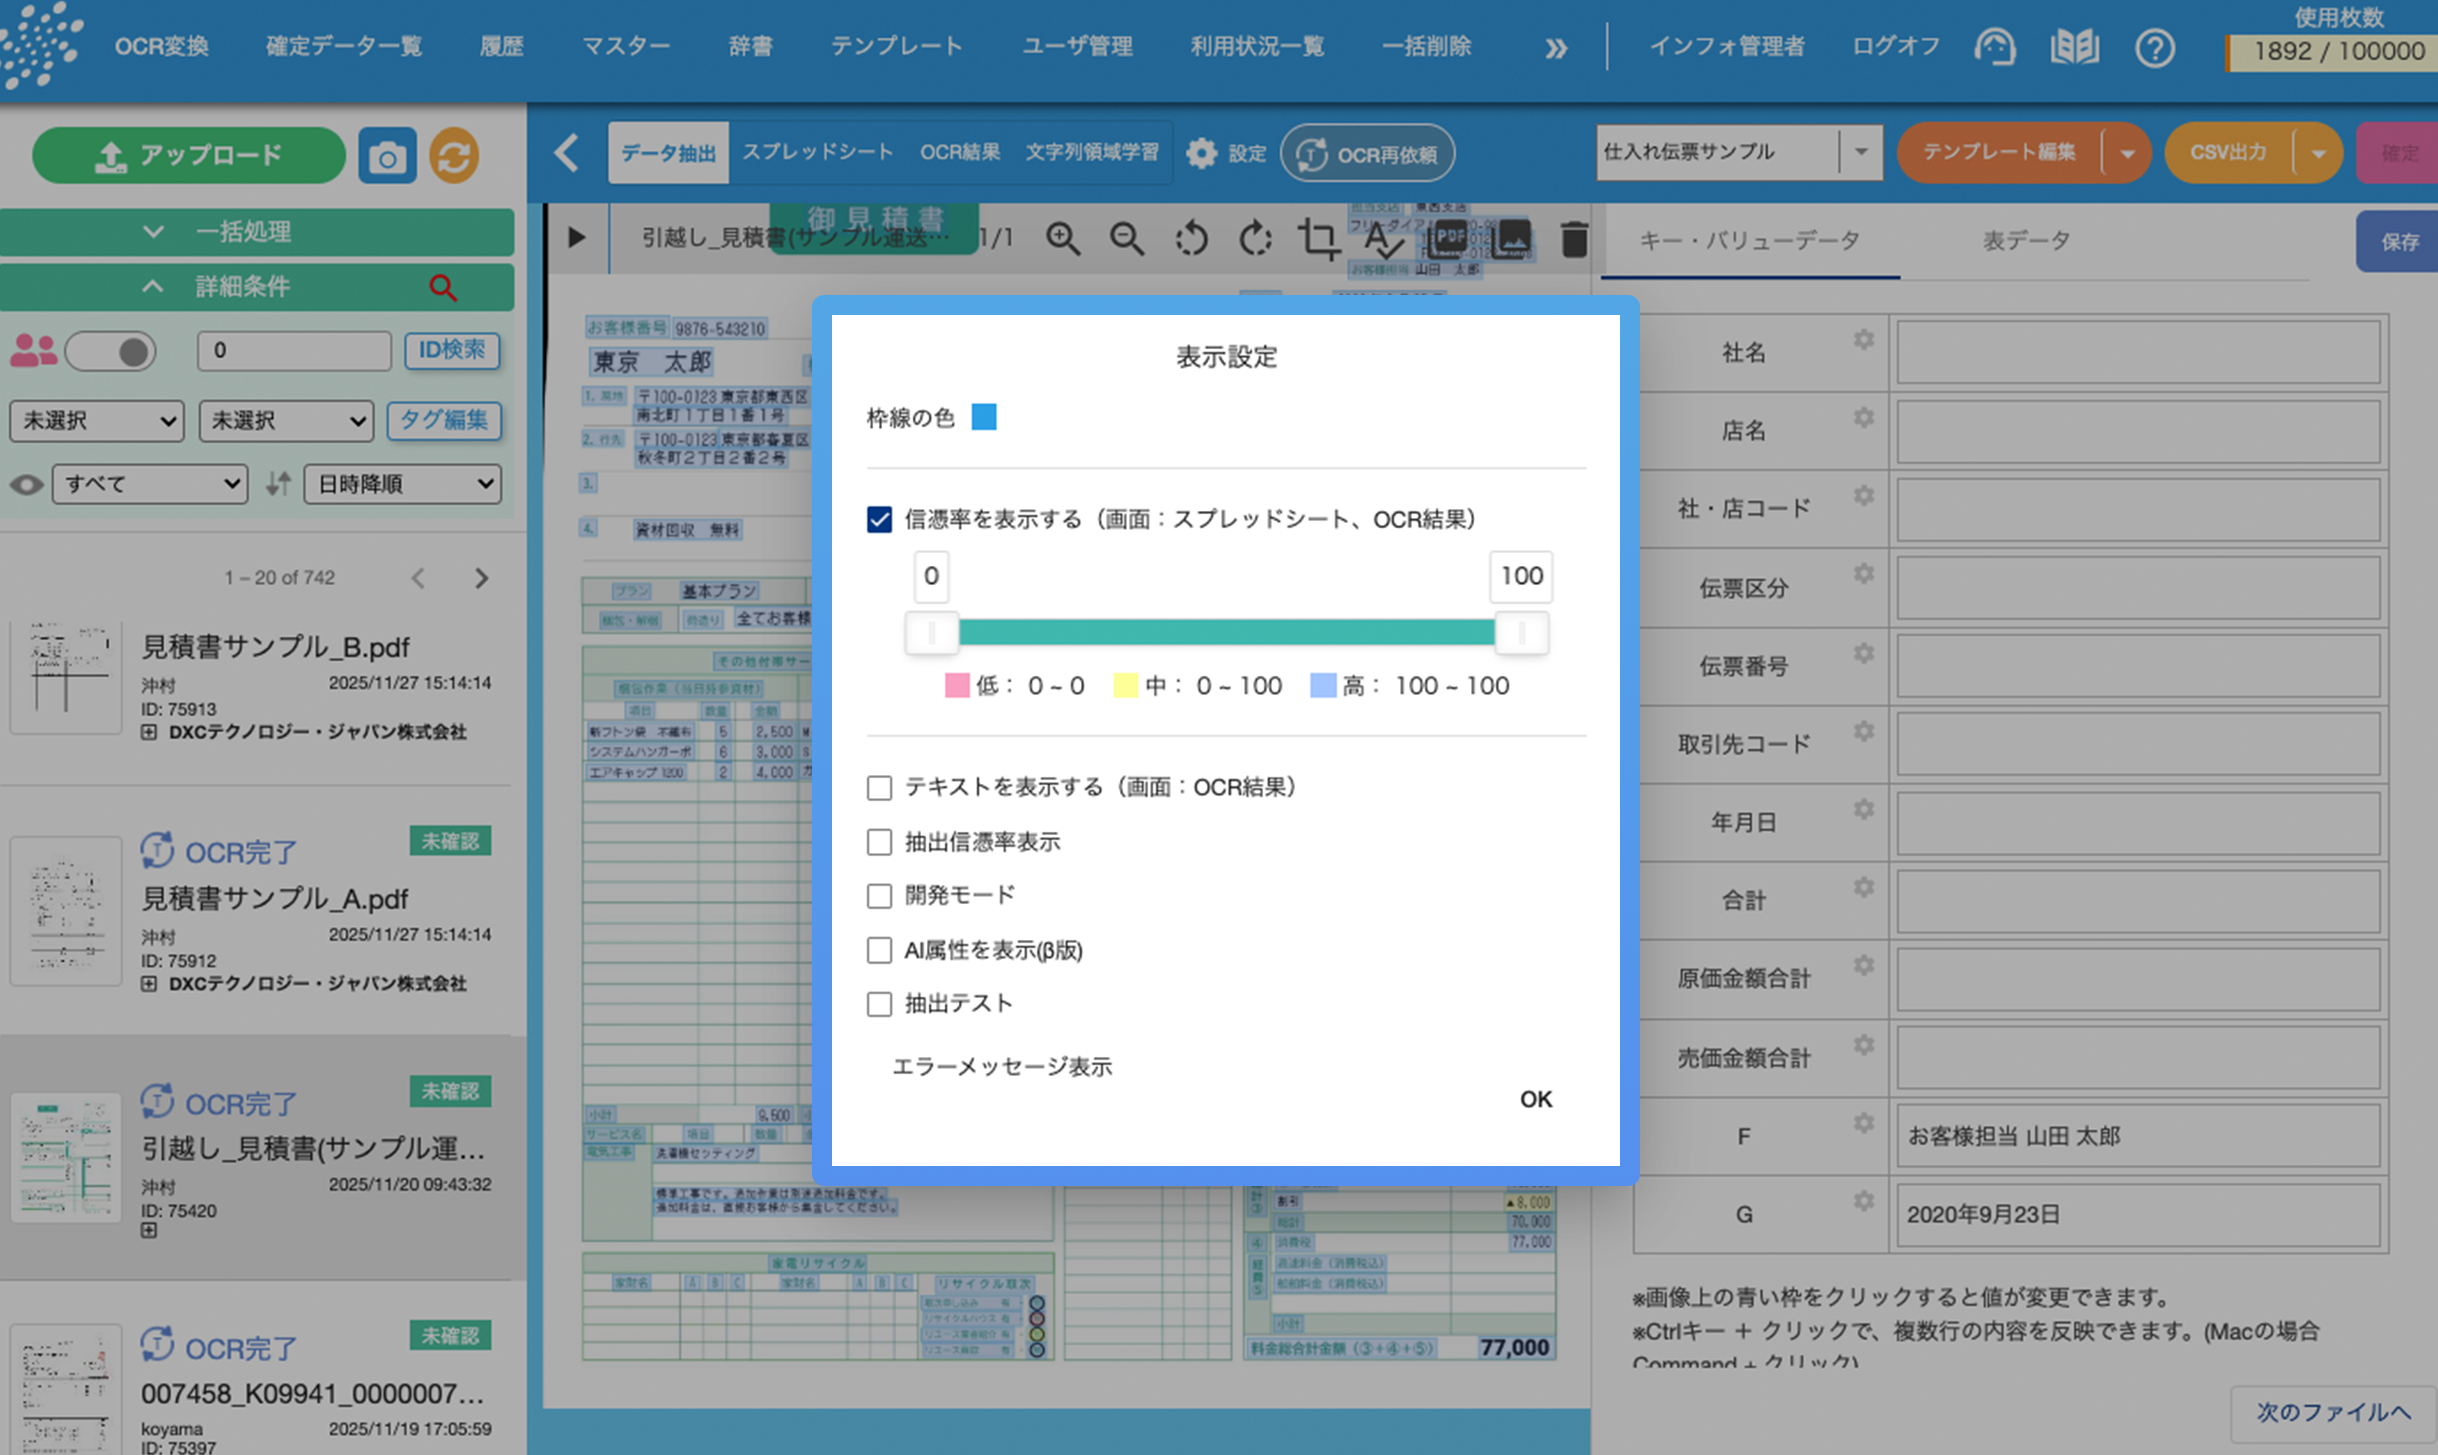Click the 枠線の色 color swatch
The width and height of the screenshot is (2438, 1455).
pos(985,417)
